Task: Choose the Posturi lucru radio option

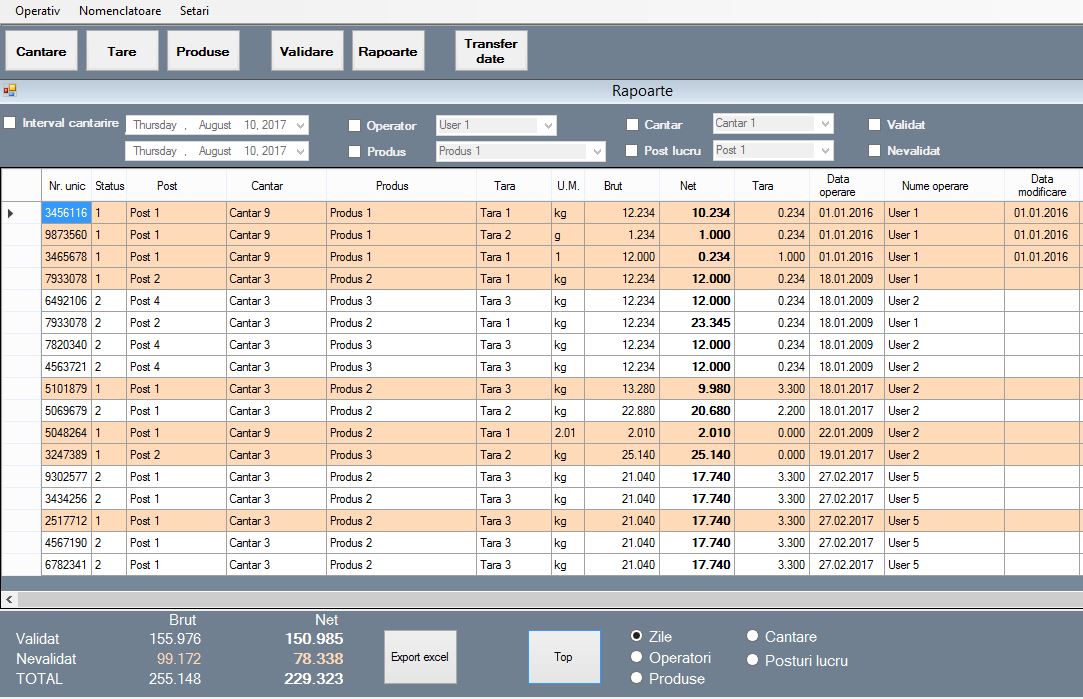Action: pos(753,660)
